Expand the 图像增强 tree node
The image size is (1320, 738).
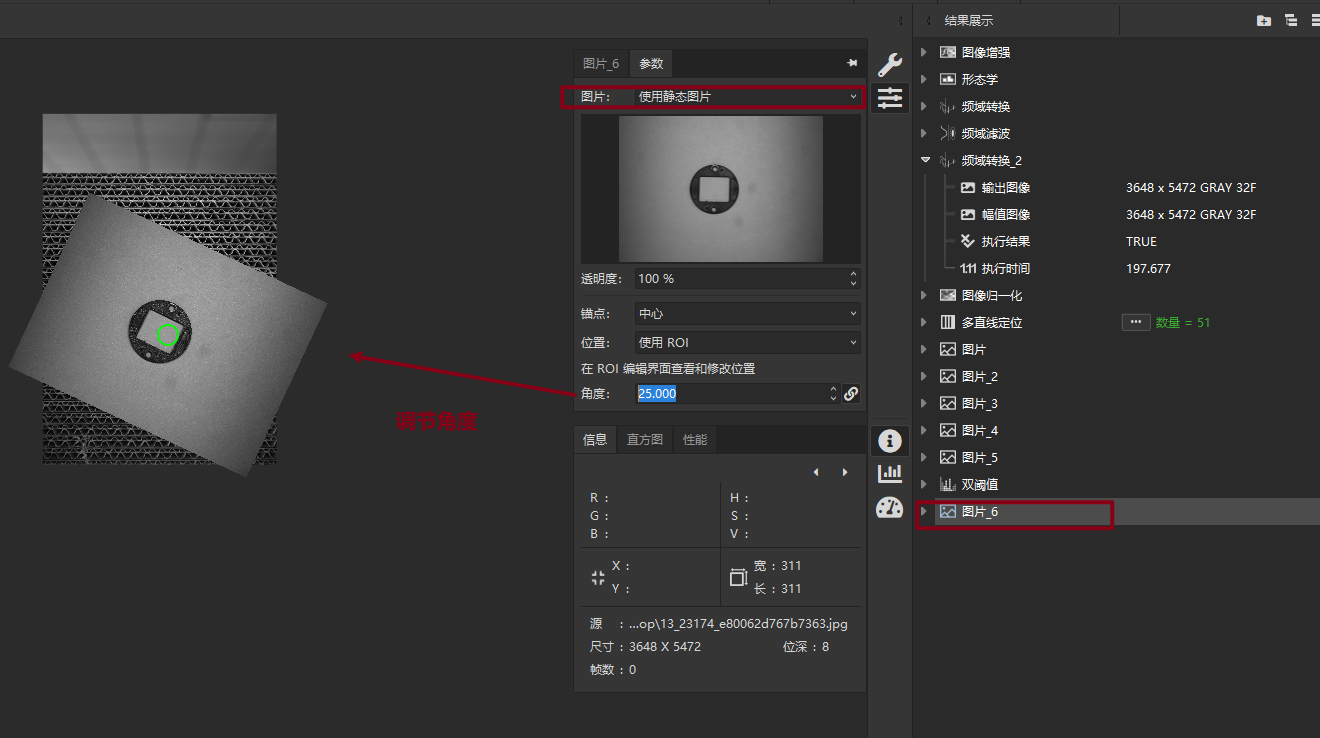[x=924, y=52]
